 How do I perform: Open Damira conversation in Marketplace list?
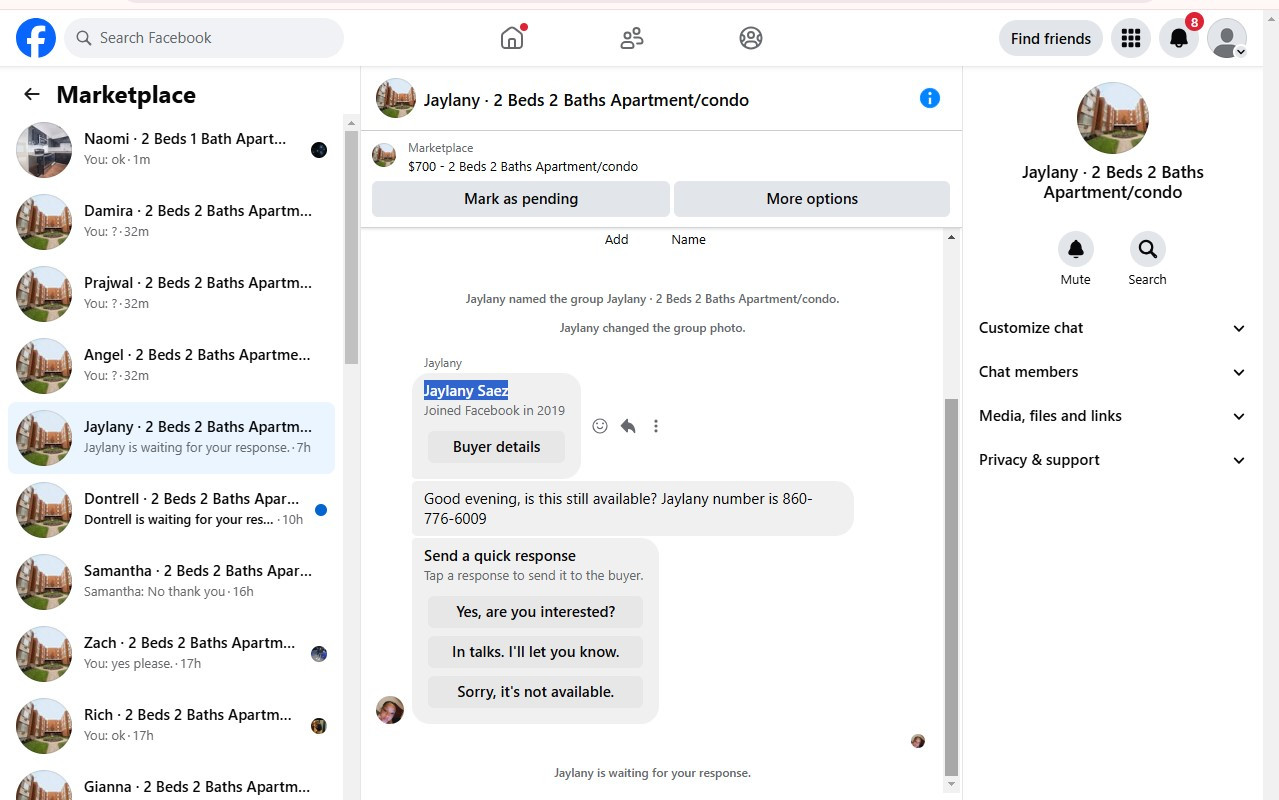coord(172,222)
